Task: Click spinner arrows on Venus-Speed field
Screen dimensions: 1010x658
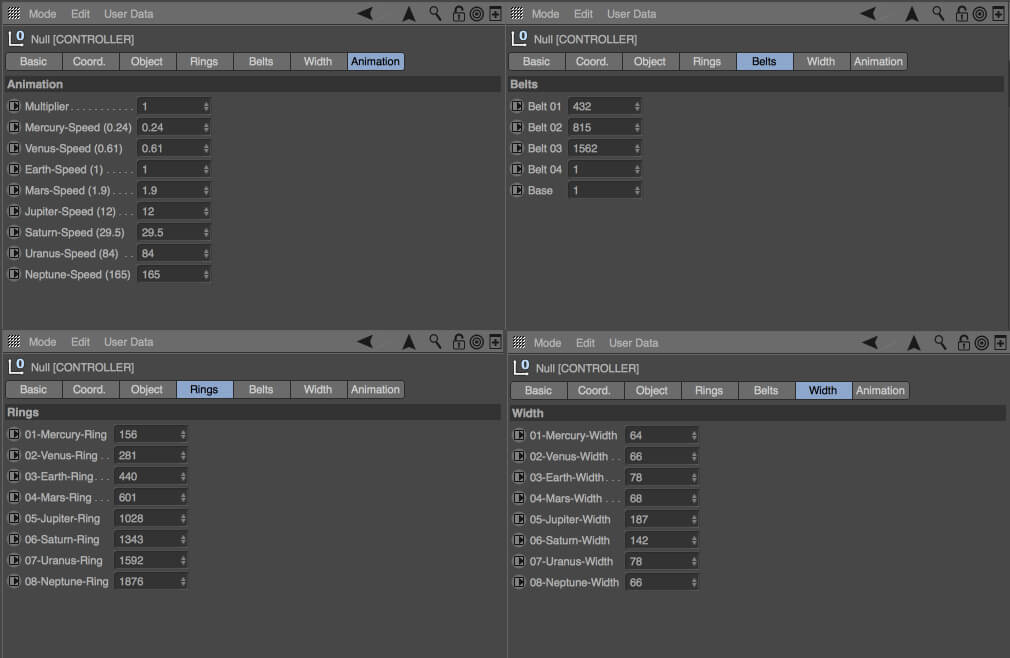Action: click(206, 149)
